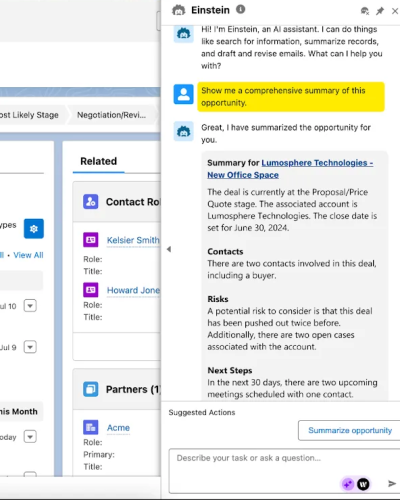Image resolution: width=400 pixels, height=500 pixels.
Task: Open Kelsier Smith contact link
Action: tap(133, 240)
